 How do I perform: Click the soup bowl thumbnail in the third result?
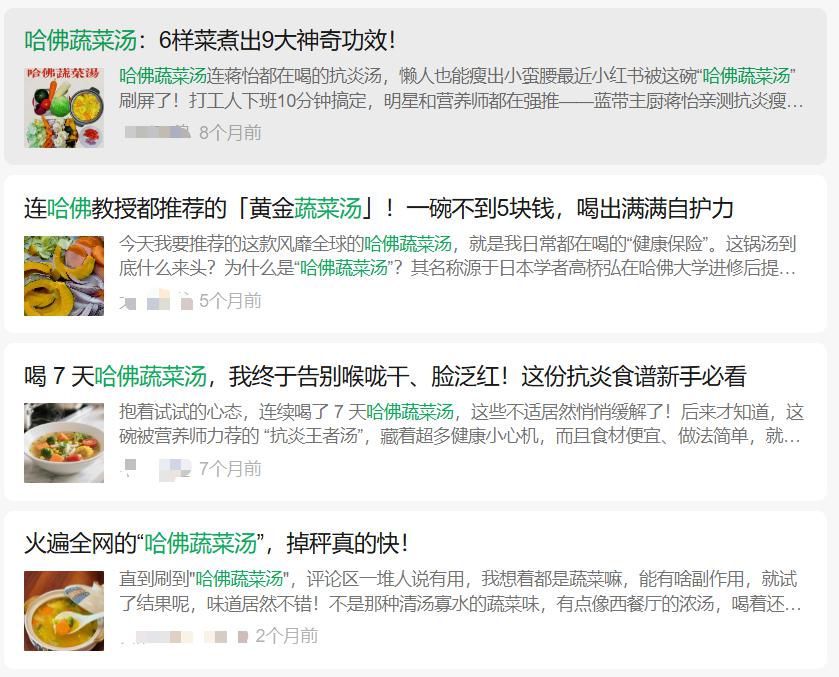[x=64, y=443]
